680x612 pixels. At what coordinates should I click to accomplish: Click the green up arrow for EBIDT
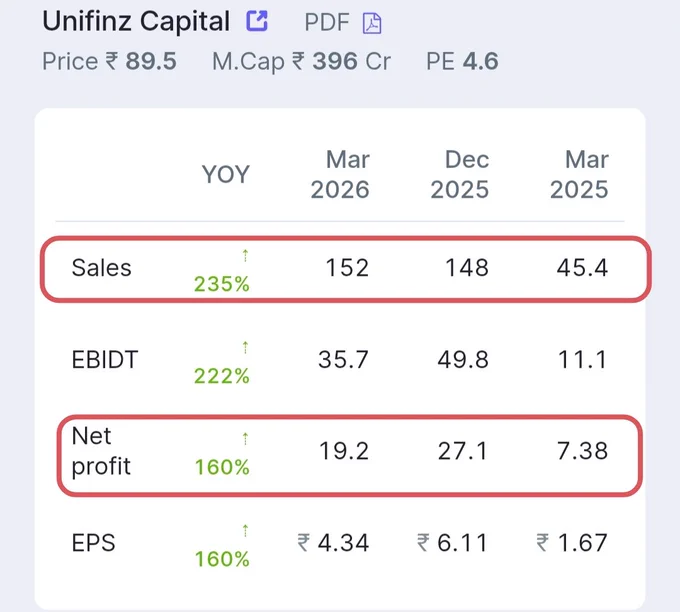(x=245, y=347)
